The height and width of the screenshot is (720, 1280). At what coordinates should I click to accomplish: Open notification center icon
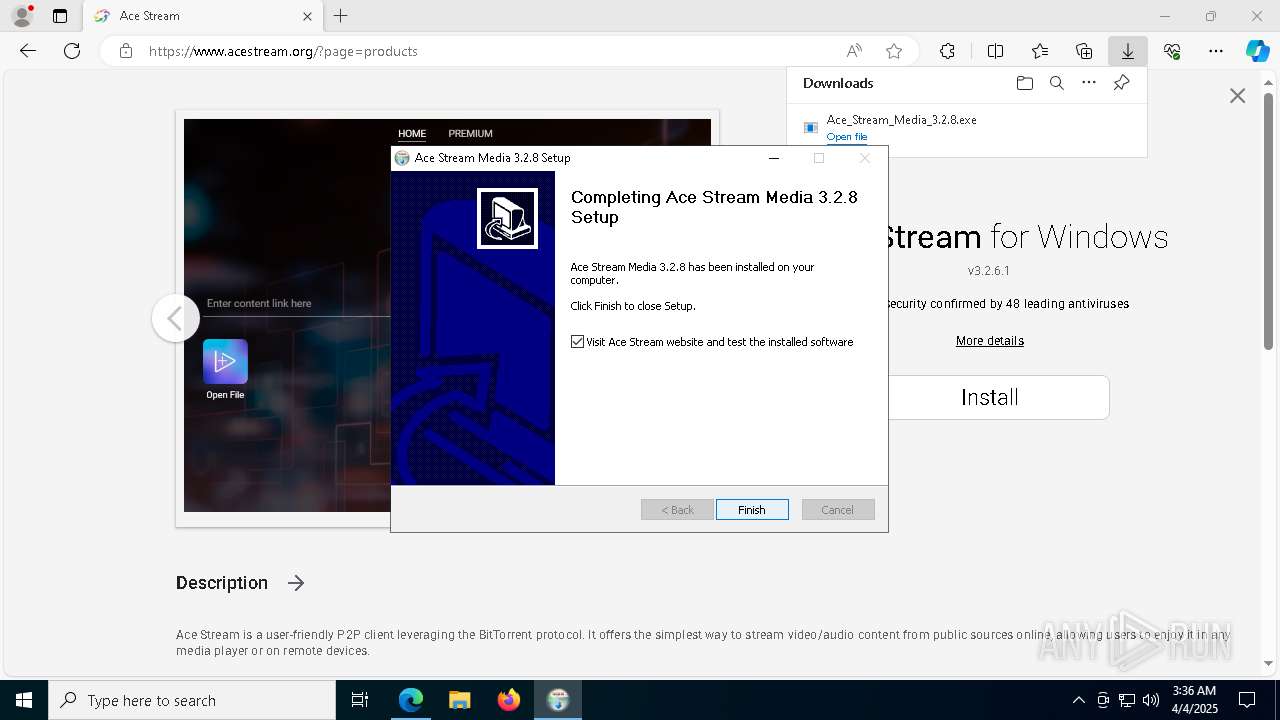pos(1247,700)
